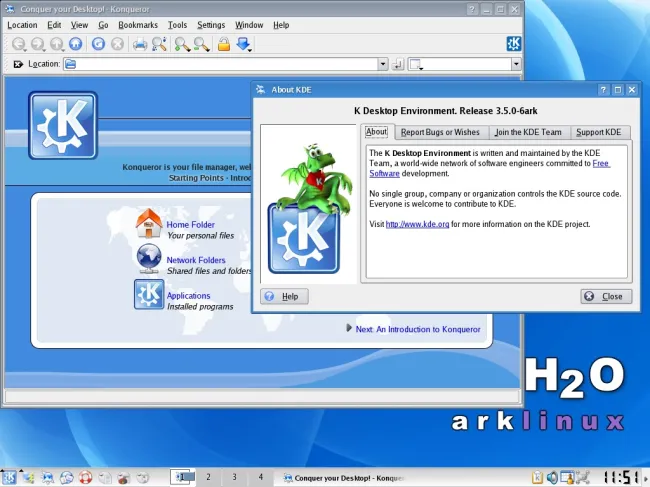Image resolution: width=650 pixels, height=487 pixels.
Task: Open the K Menu in the panel
Action: (x=9, y=477)
